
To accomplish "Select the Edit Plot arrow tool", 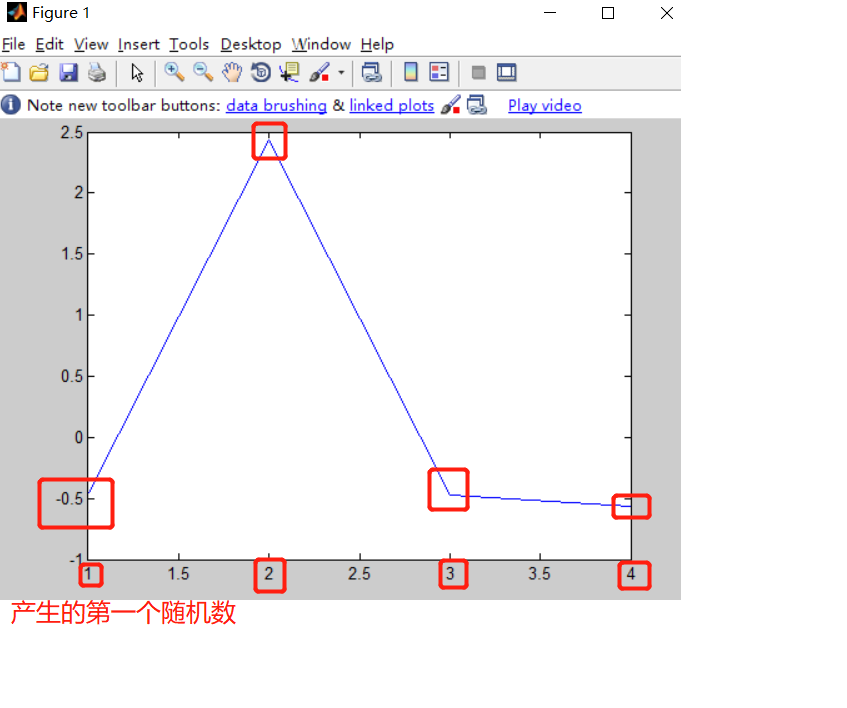I will tap(137, 72).
